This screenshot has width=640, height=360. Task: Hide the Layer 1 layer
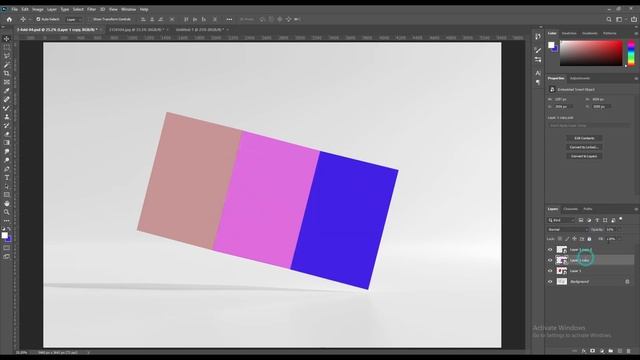pos(550,271)
